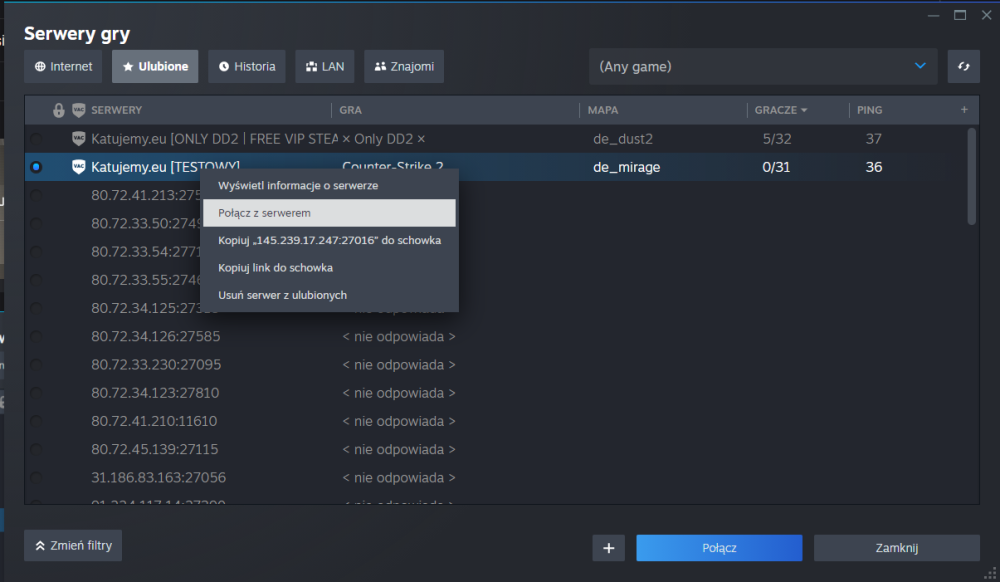Select radio for 80.72.45.139:27115 row
This screenshot has height=582, width=1000.
36,449
